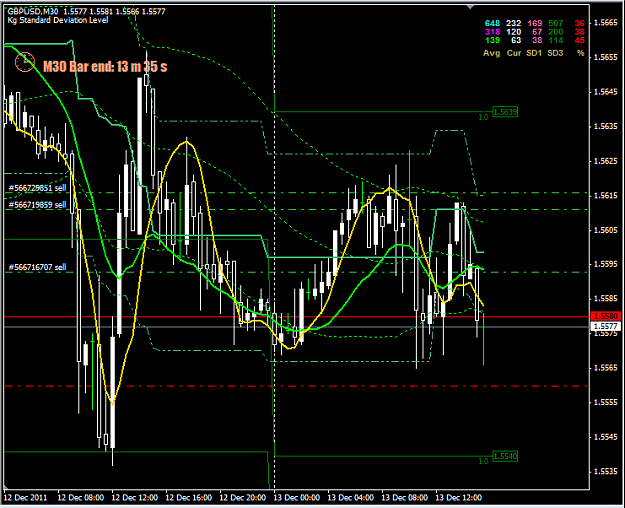Click the green boxed 1.5540 level label
Image resolution: width=625 pixels, height=508 pixels.
click(x=505, y=456)
